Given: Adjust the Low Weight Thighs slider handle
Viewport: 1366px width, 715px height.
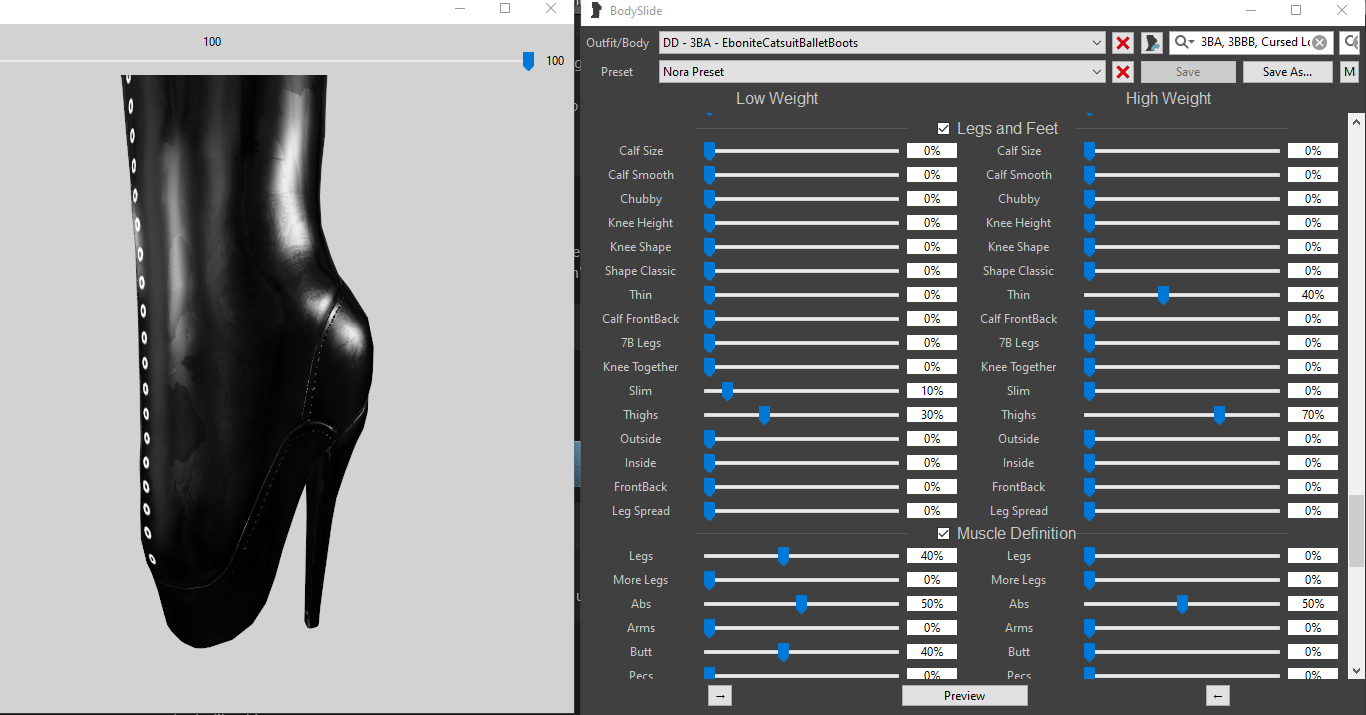Looking at the screenshot, I should pos(764,415).
